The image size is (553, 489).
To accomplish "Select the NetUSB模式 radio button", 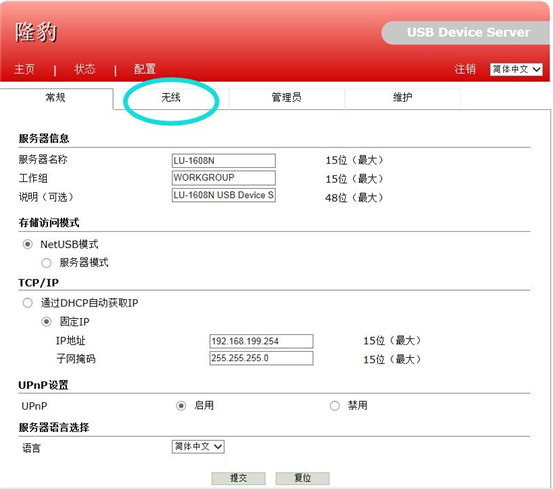I will [x=28, y=244].
